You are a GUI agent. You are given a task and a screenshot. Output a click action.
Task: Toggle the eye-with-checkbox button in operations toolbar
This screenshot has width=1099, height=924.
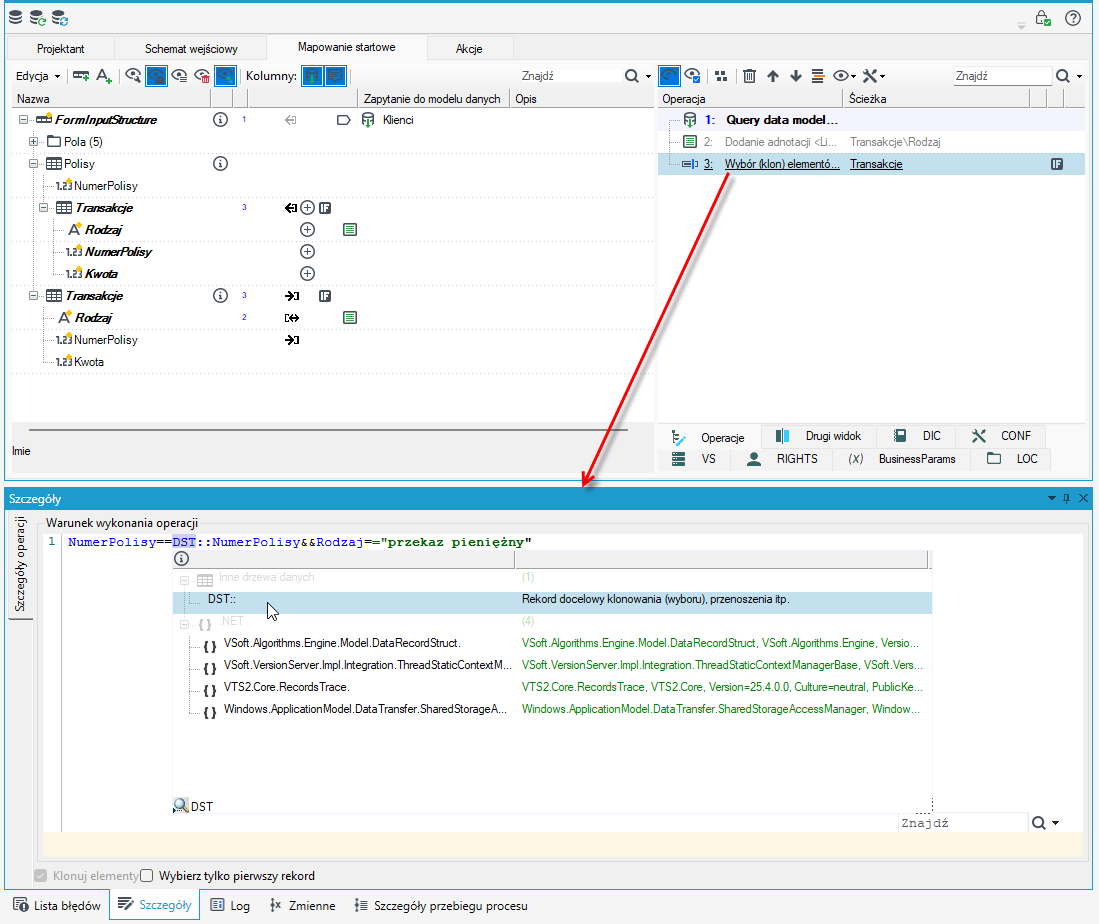692,76
